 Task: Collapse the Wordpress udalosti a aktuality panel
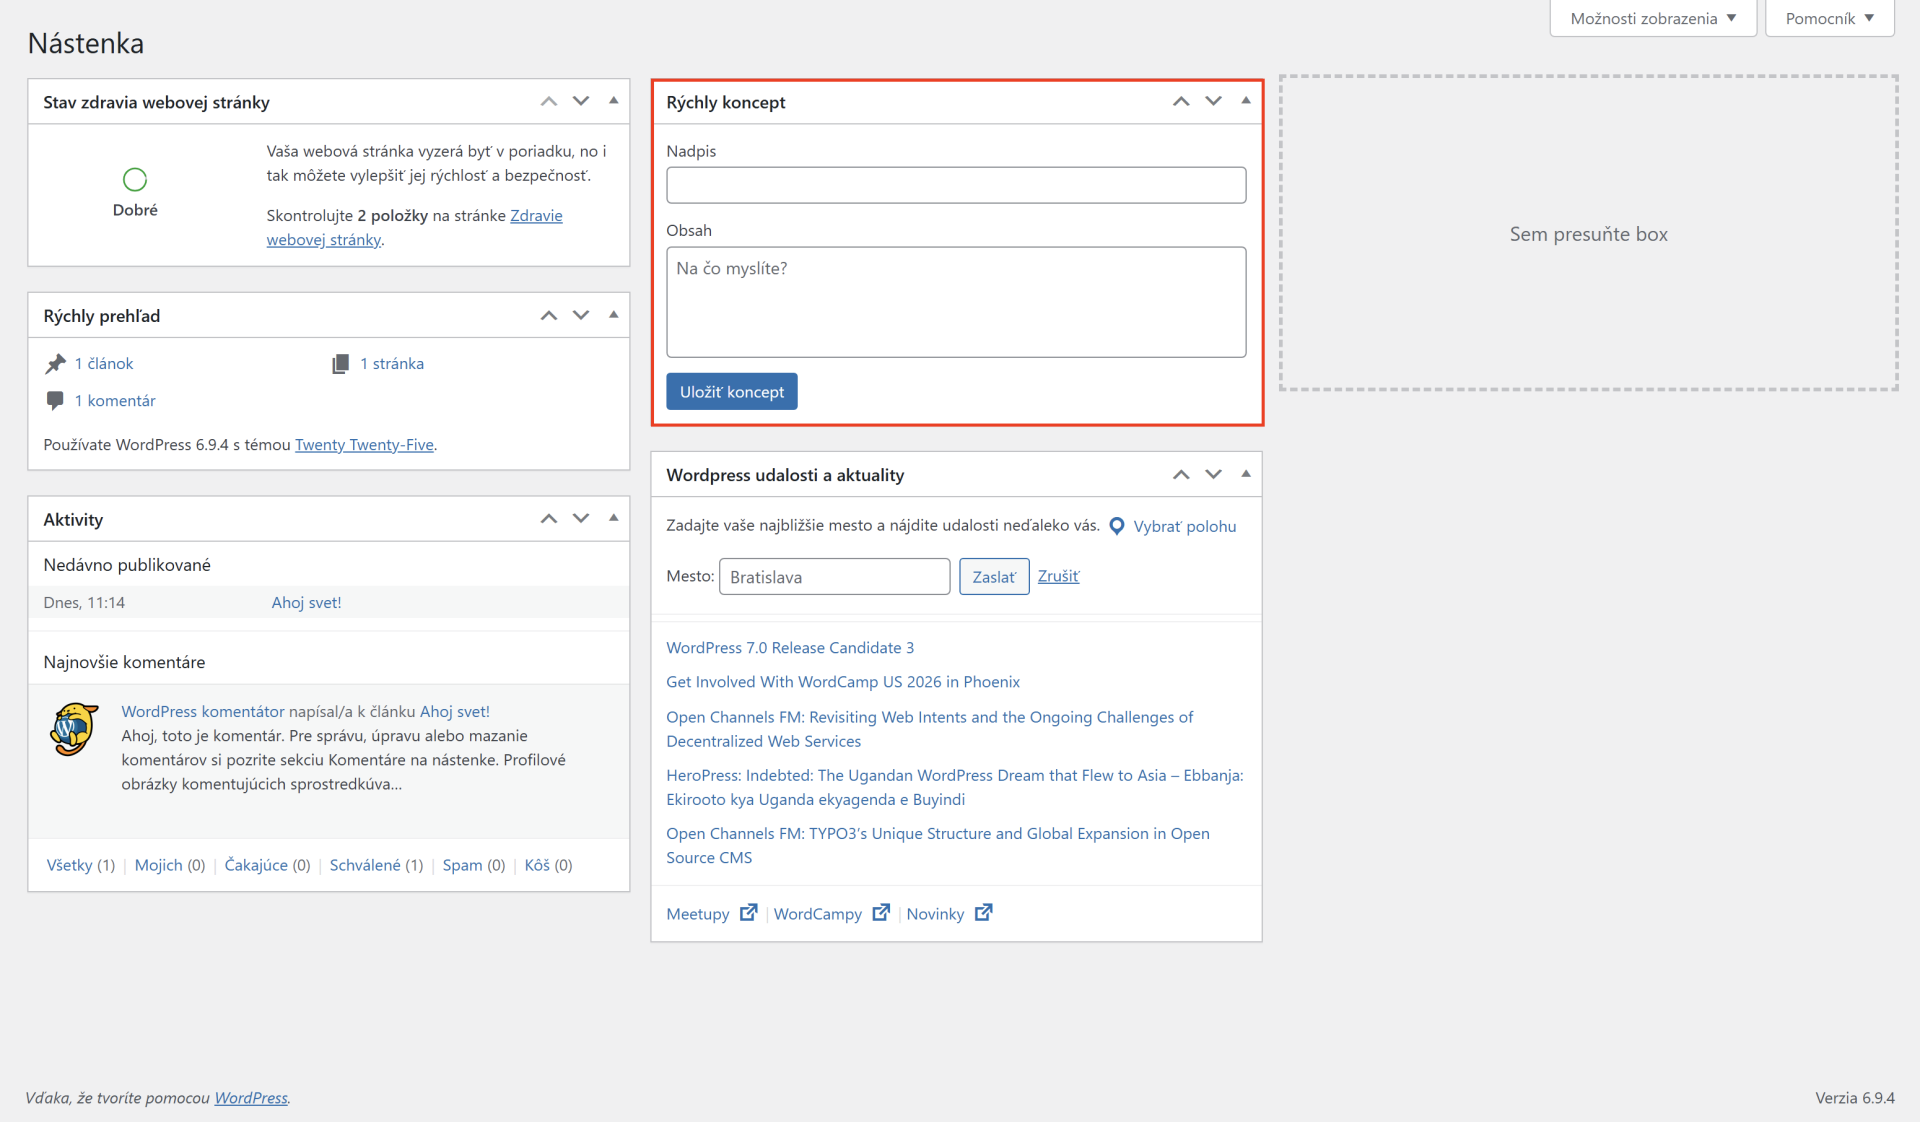[x=1245, y=474]
